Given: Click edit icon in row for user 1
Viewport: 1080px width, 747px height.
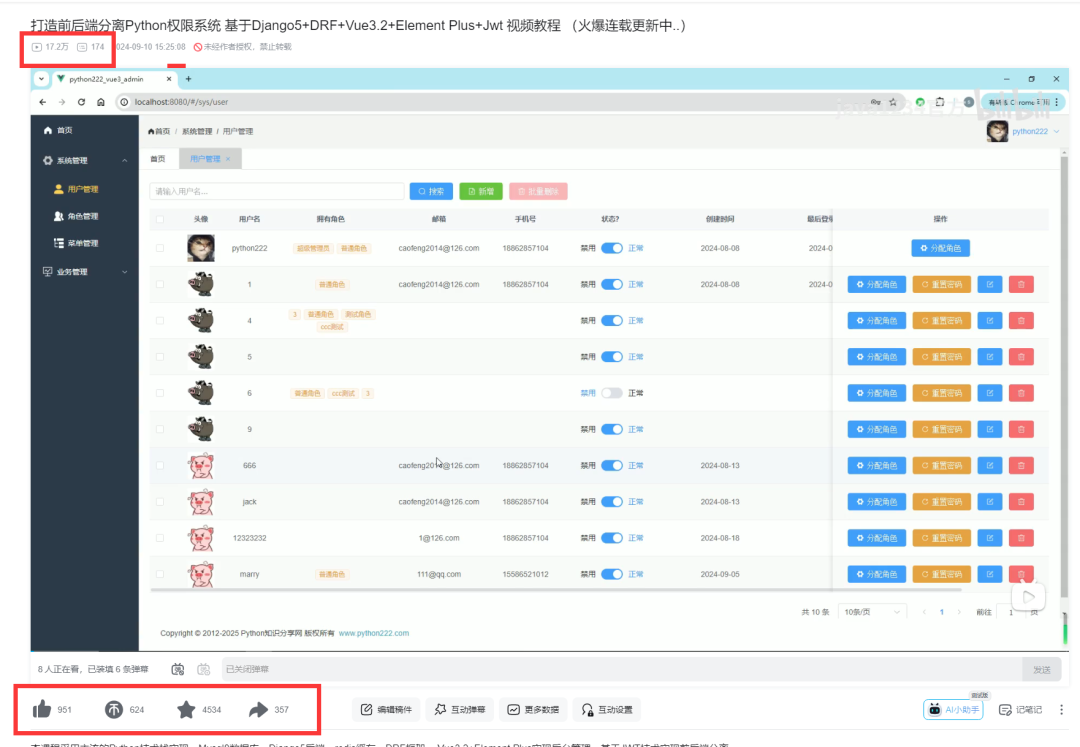Looking at the screenshot, I should click(990, 284).
